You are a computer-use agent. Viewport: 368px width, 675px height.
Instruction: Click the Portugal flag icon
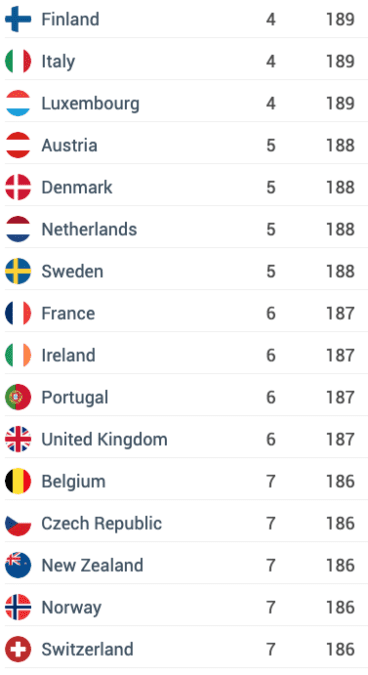18,397
